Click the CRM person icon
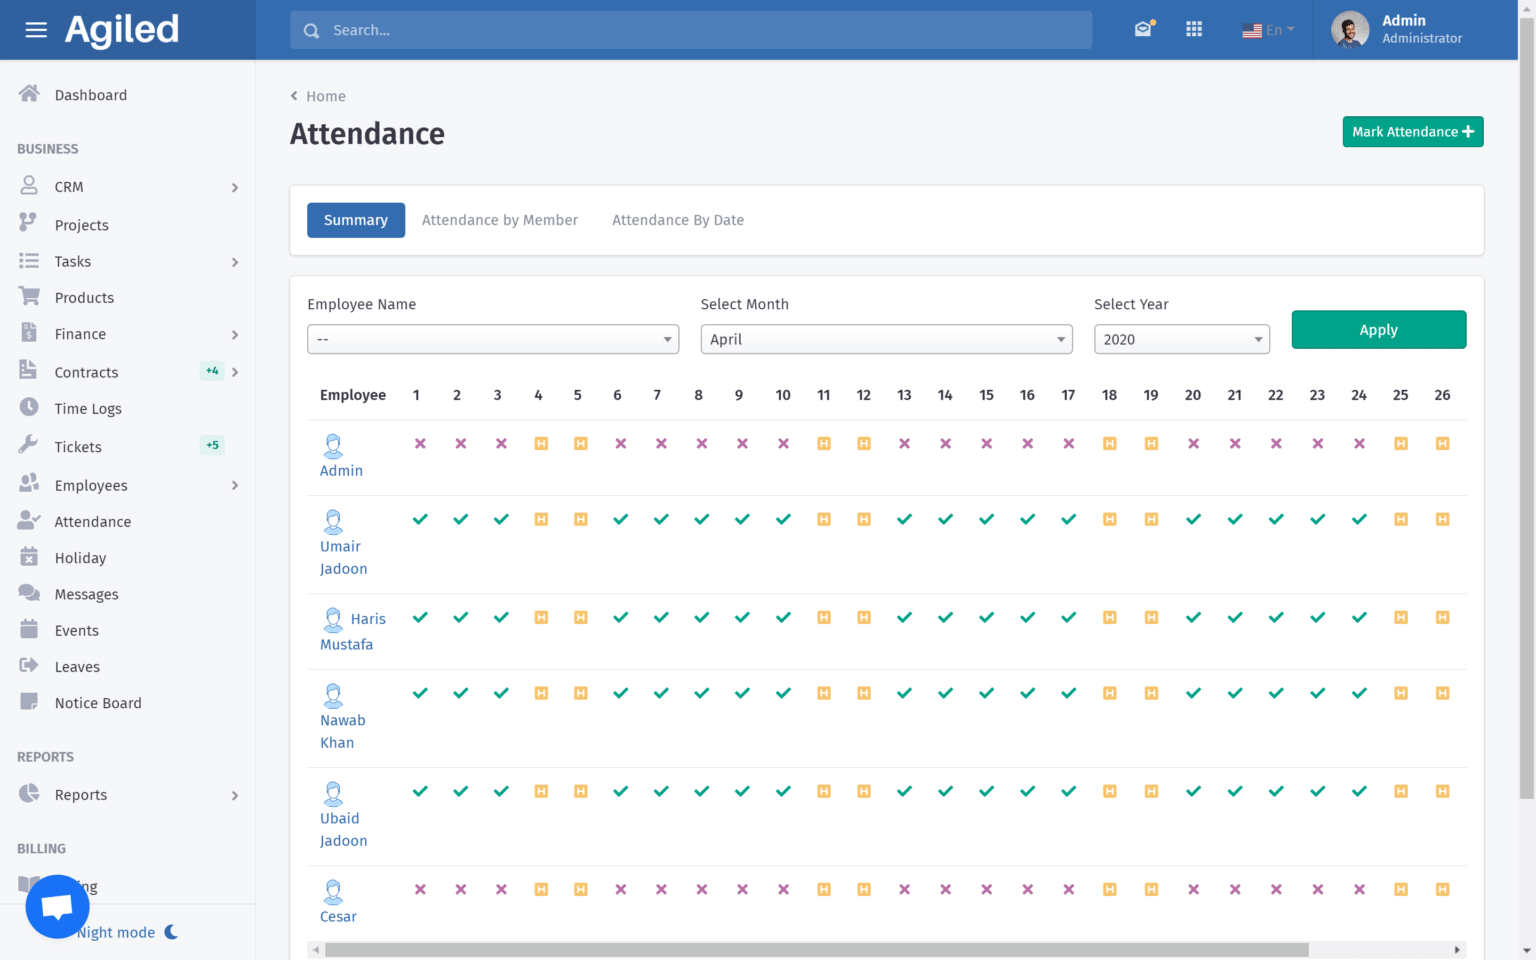1536x960 pixels. point(29,186)
